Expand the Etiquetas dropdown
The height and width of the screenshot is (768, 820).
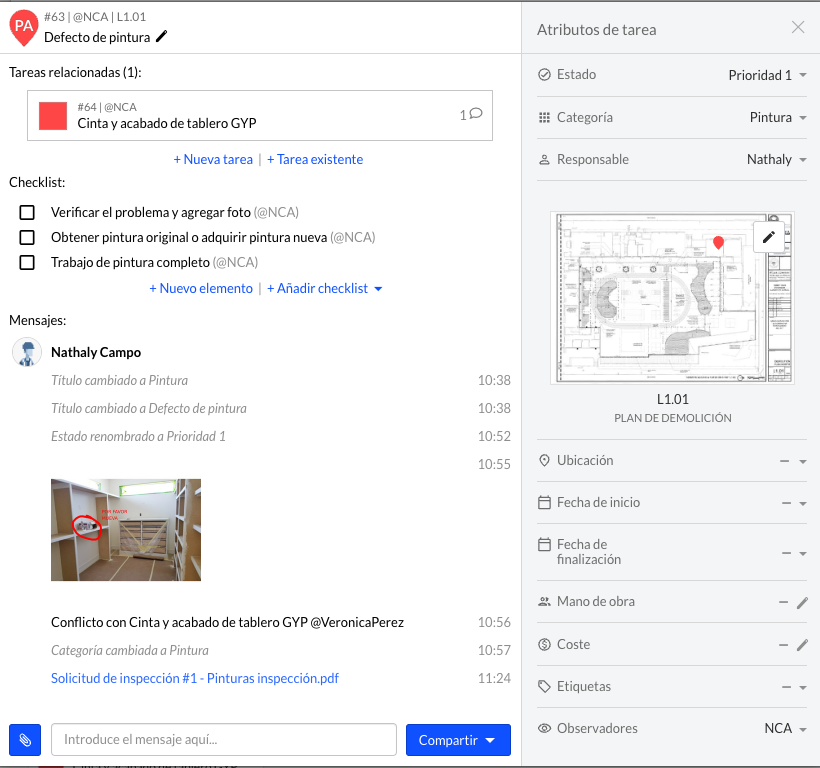[x=803, y=687]
